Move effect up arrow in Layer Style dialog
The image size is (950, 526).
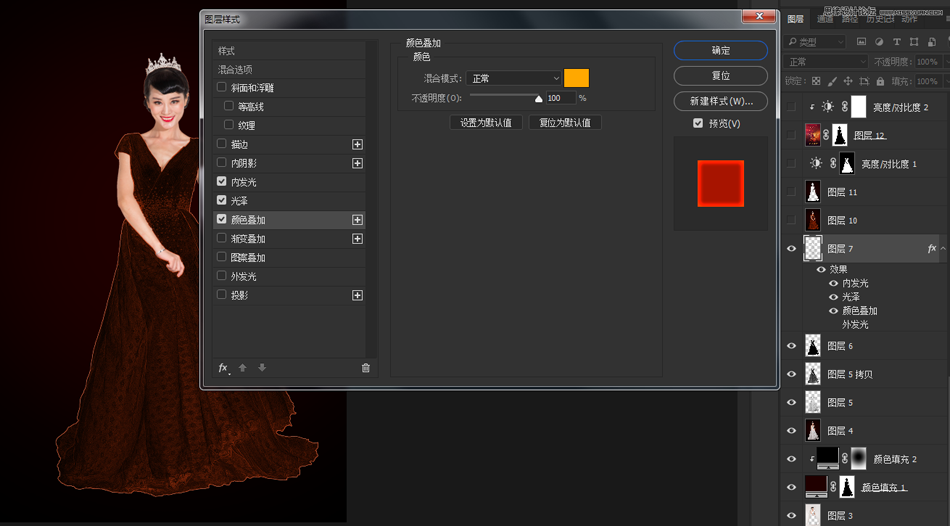[242, 368]
